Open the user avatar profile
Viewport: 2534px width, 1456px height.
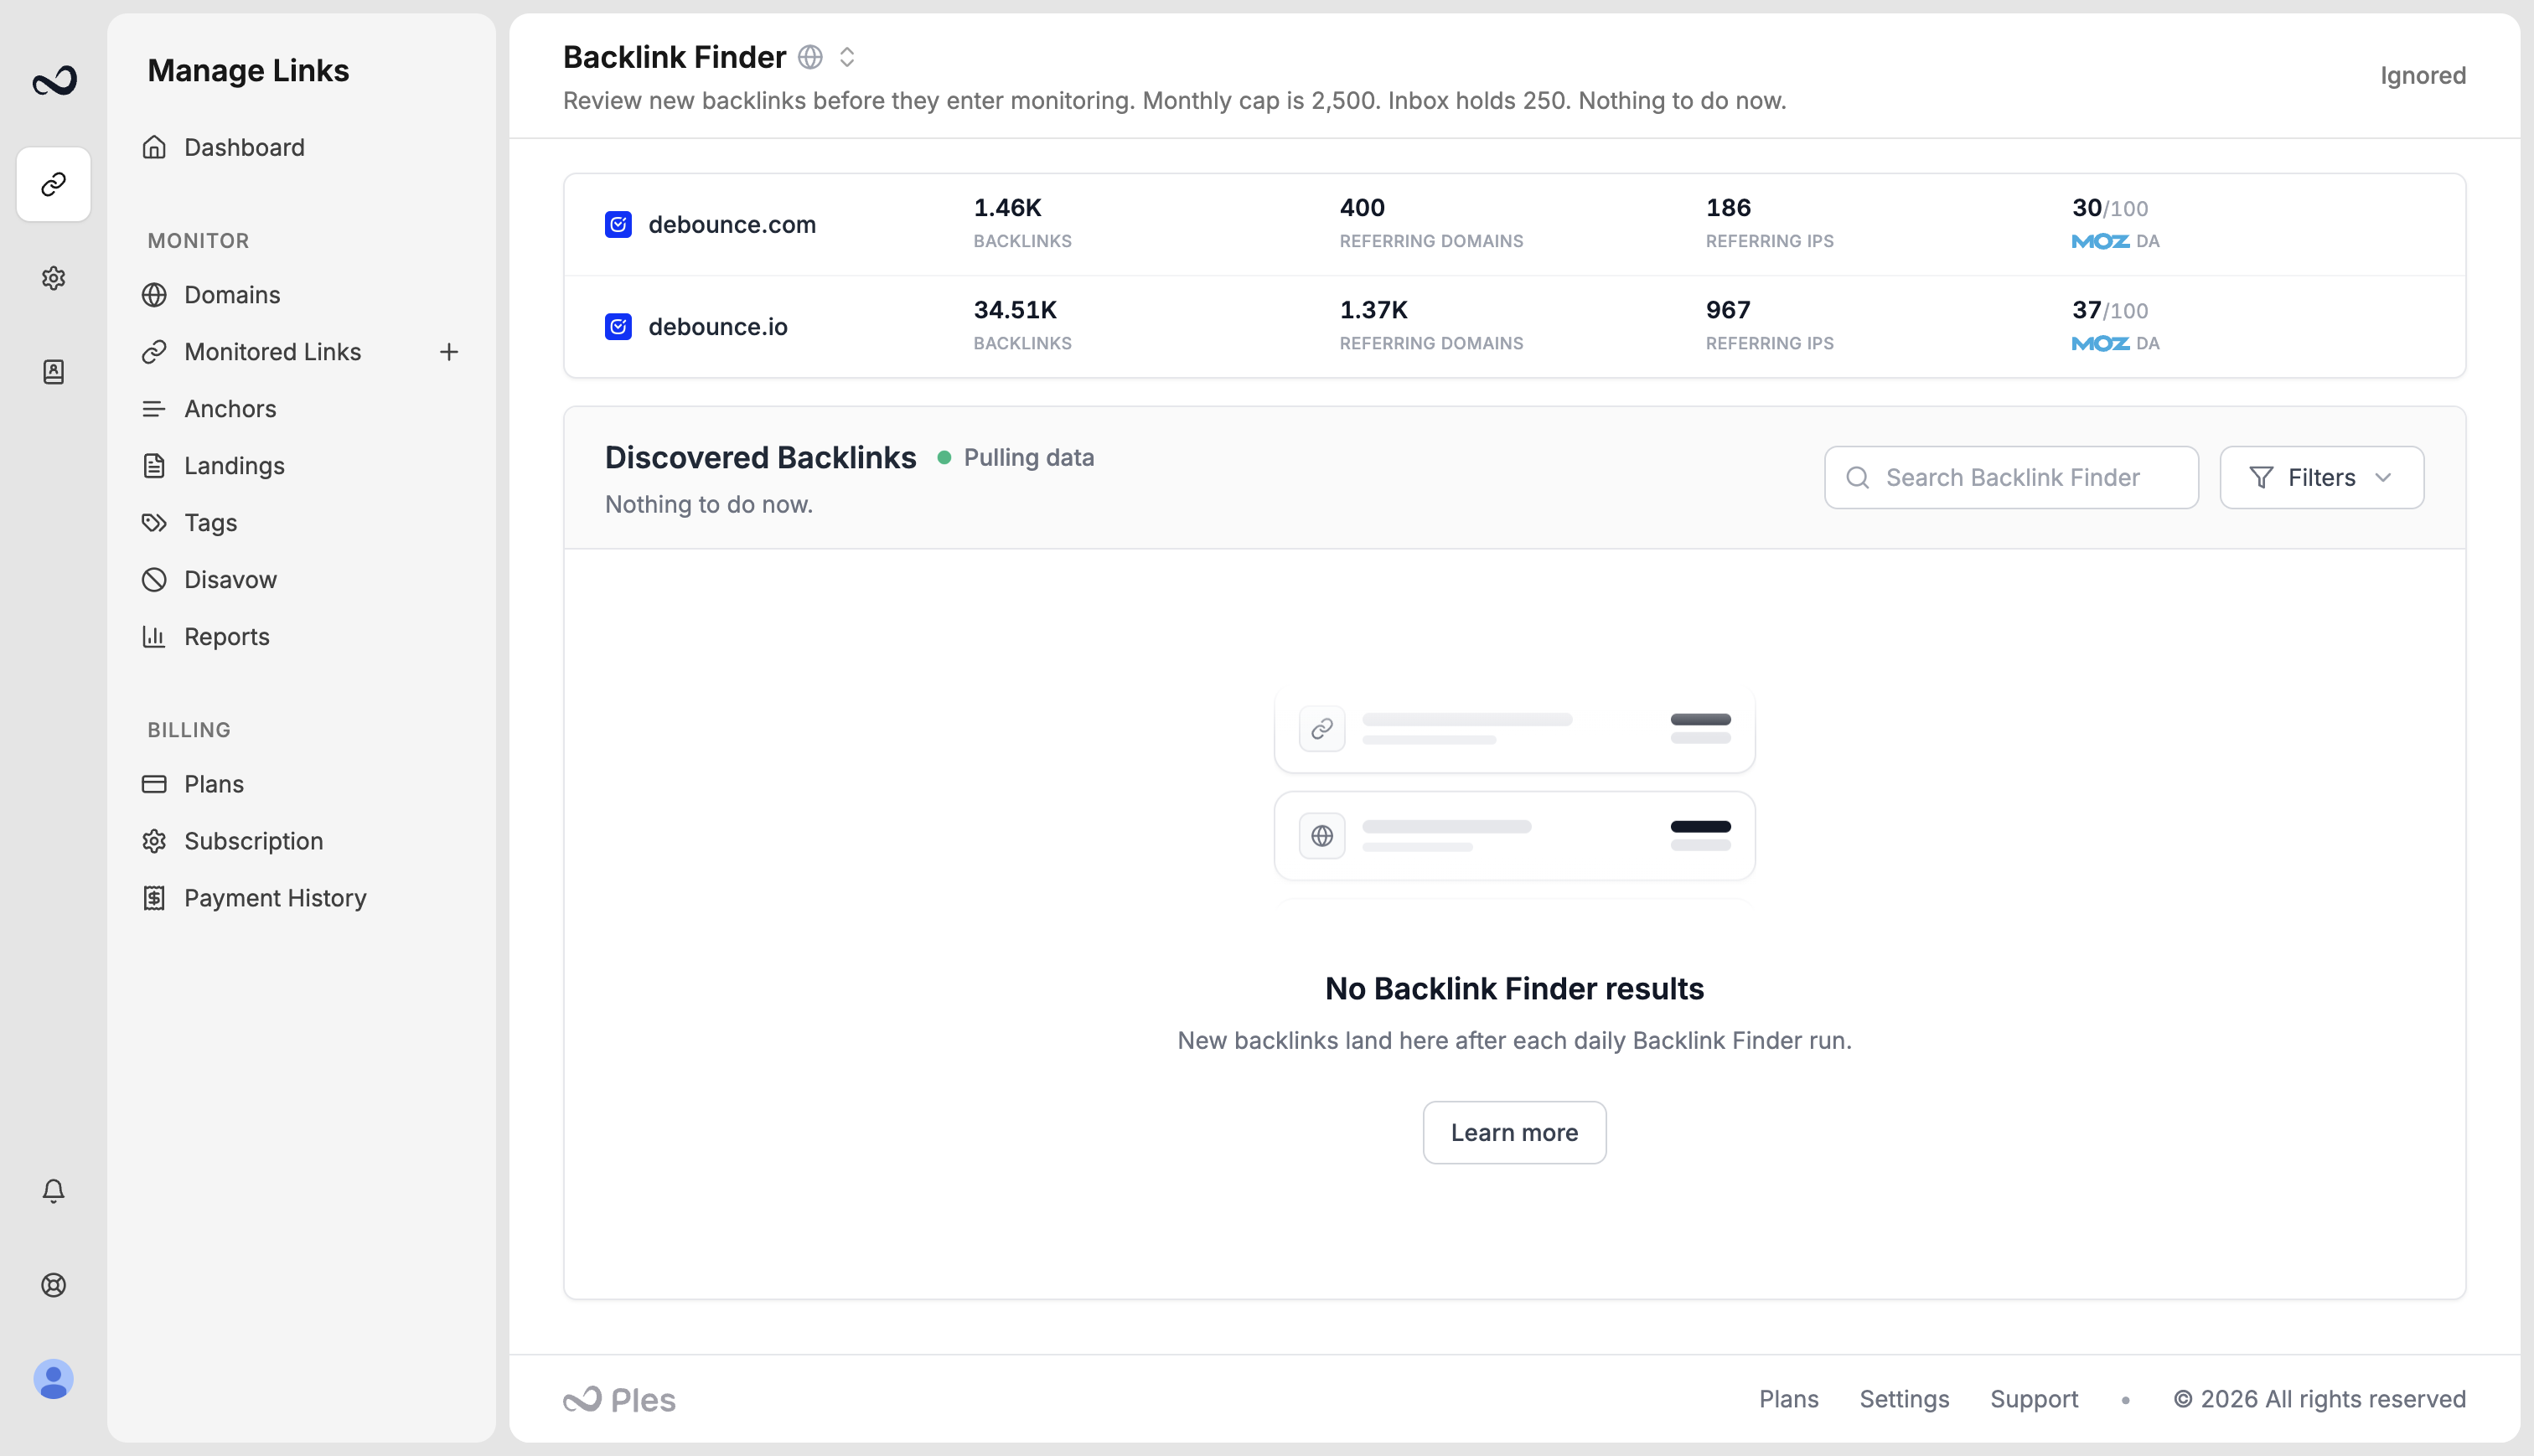[x=54, y=1379]
